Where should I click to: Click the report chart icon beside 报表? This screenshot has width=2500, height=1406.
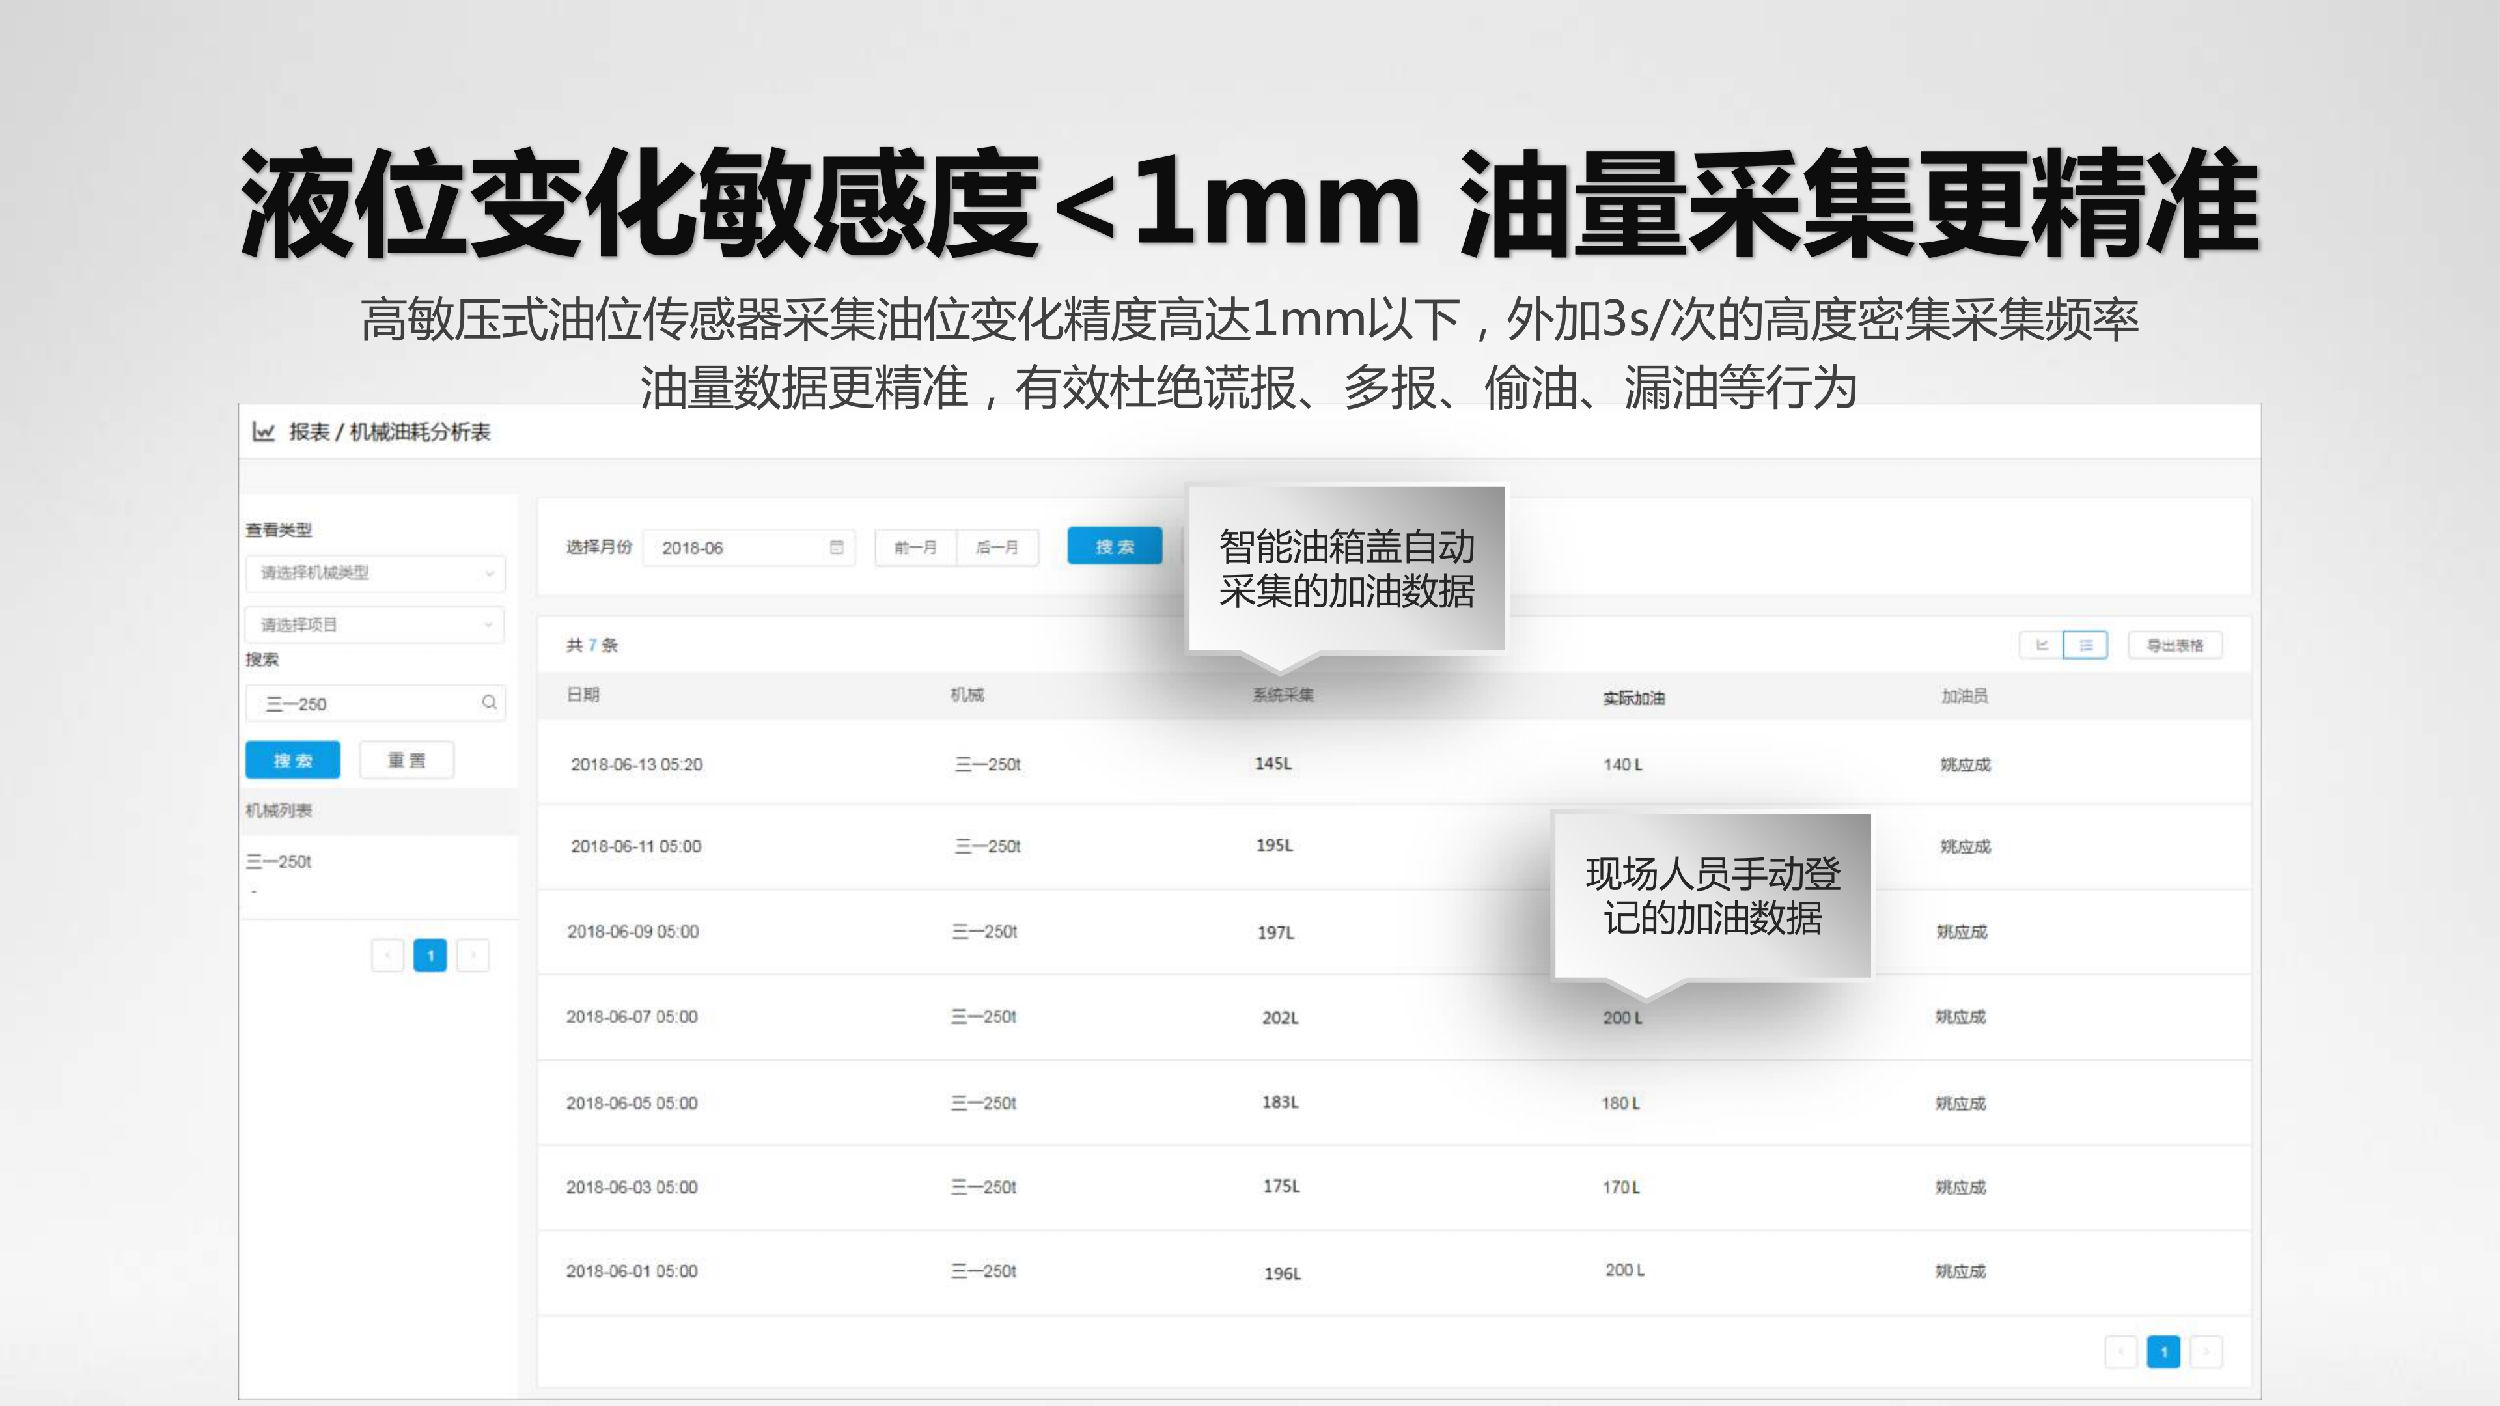point(264,432)
